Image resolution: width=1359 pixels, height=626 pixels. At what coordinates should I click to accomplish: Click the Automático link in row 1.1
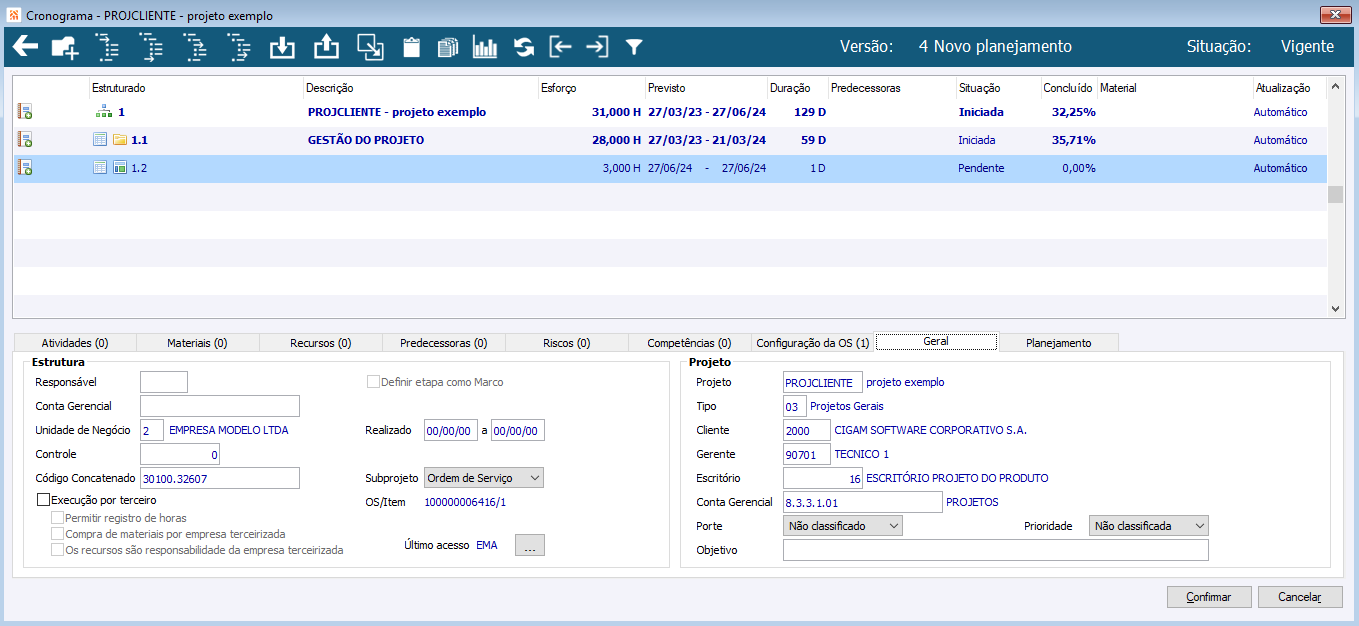(1281, 140)
